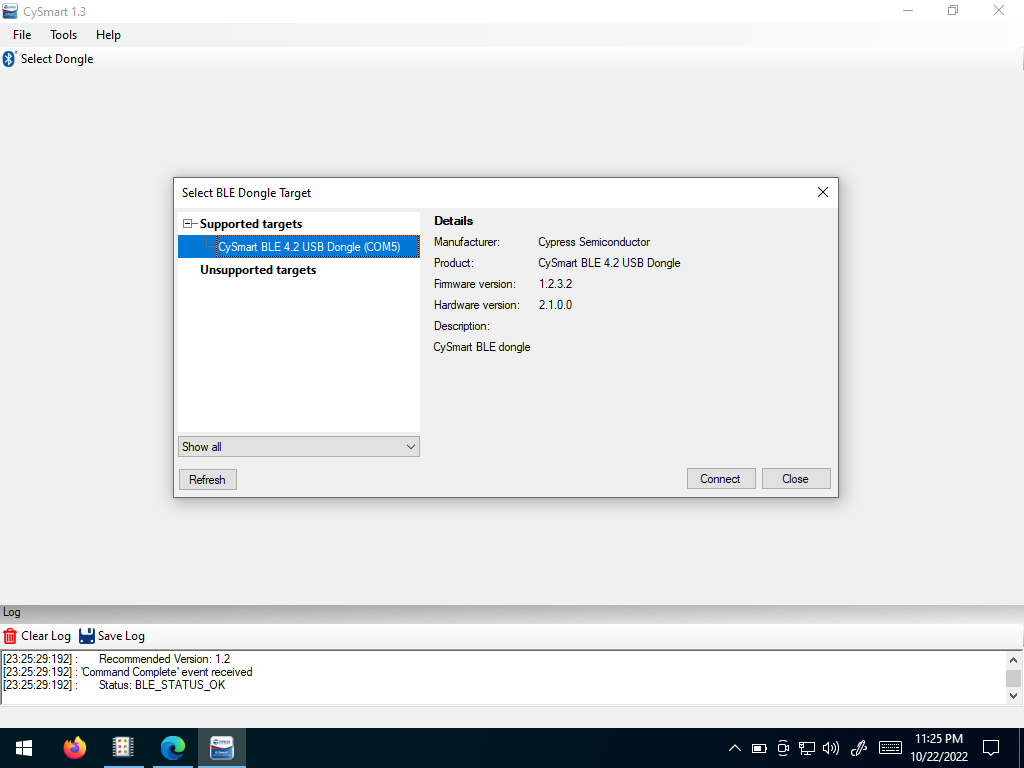The height and width of the screenshot is (768, 1024).
Task: Open the Tools menu
Action: click(x=63, y=35)
